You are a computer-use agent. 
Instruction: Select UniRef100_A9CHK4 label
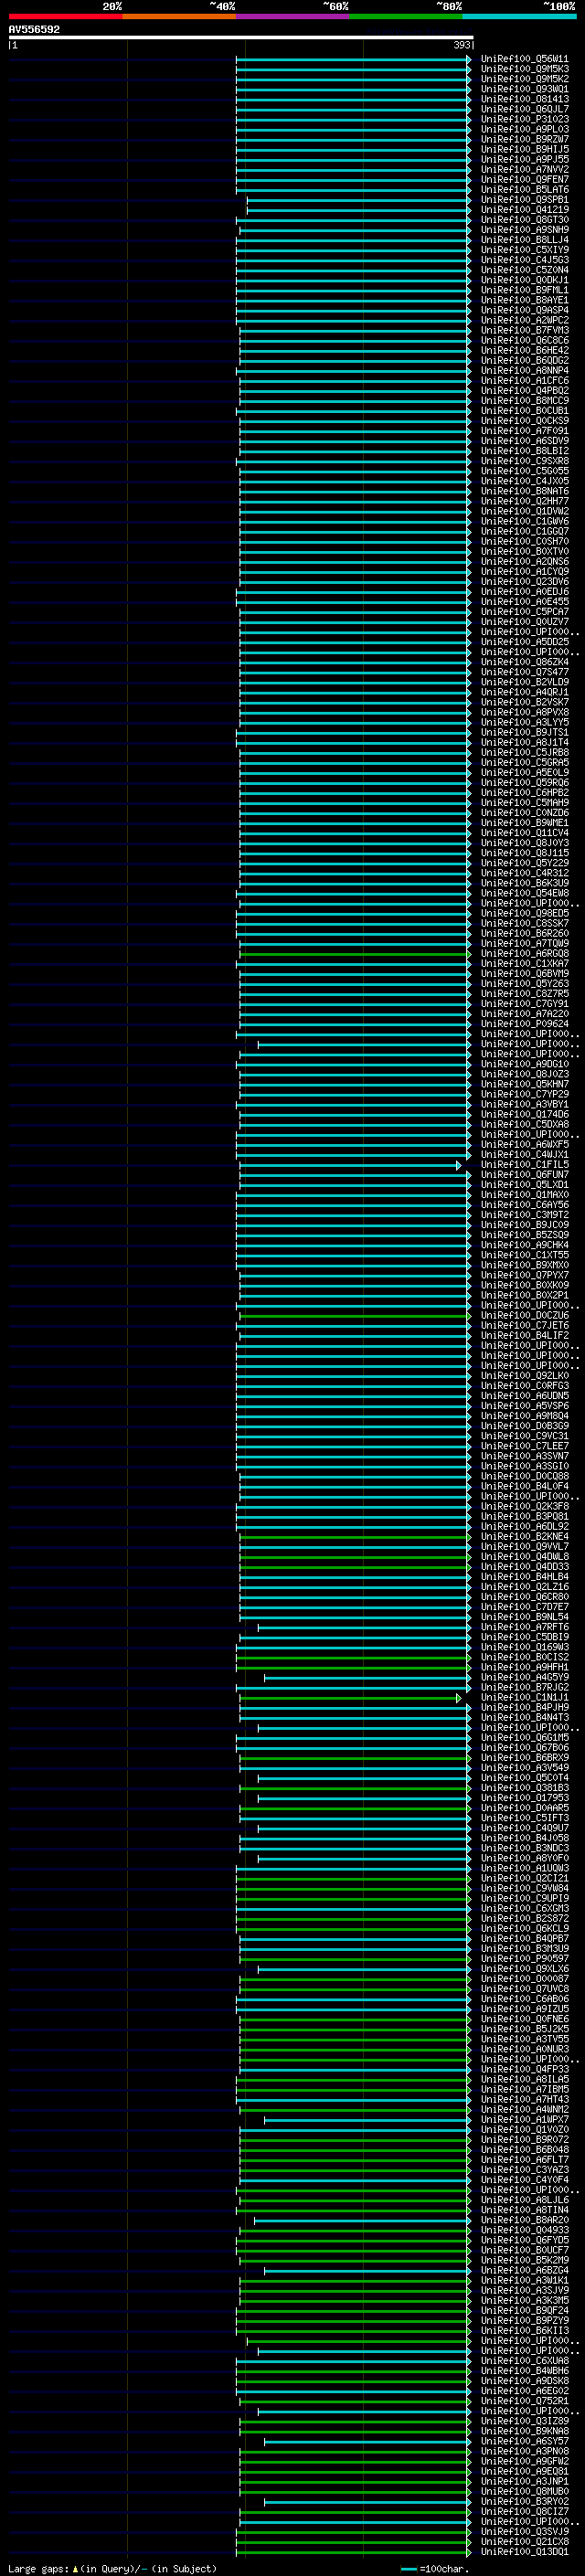click(525, 1246)
